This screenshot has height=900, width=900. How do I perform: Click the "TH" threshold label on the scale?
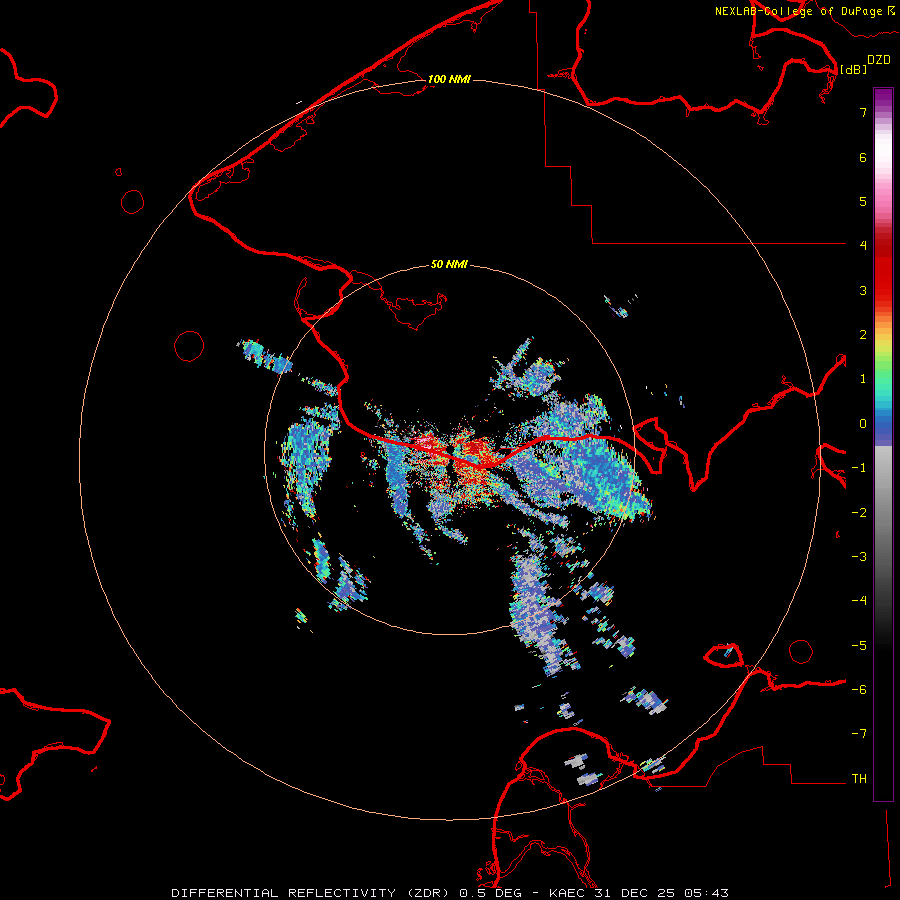859,779
